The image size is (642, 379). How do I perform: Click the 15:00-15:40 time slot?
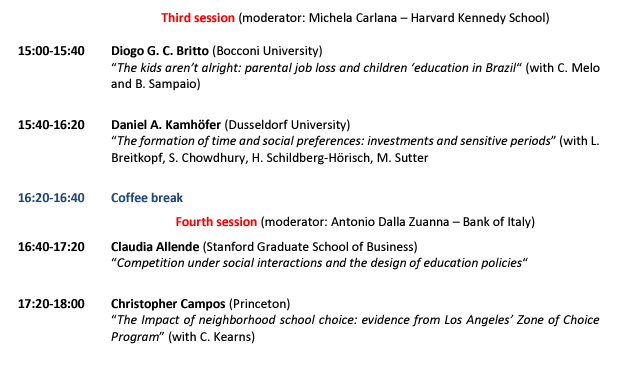[x=51, y=51]
